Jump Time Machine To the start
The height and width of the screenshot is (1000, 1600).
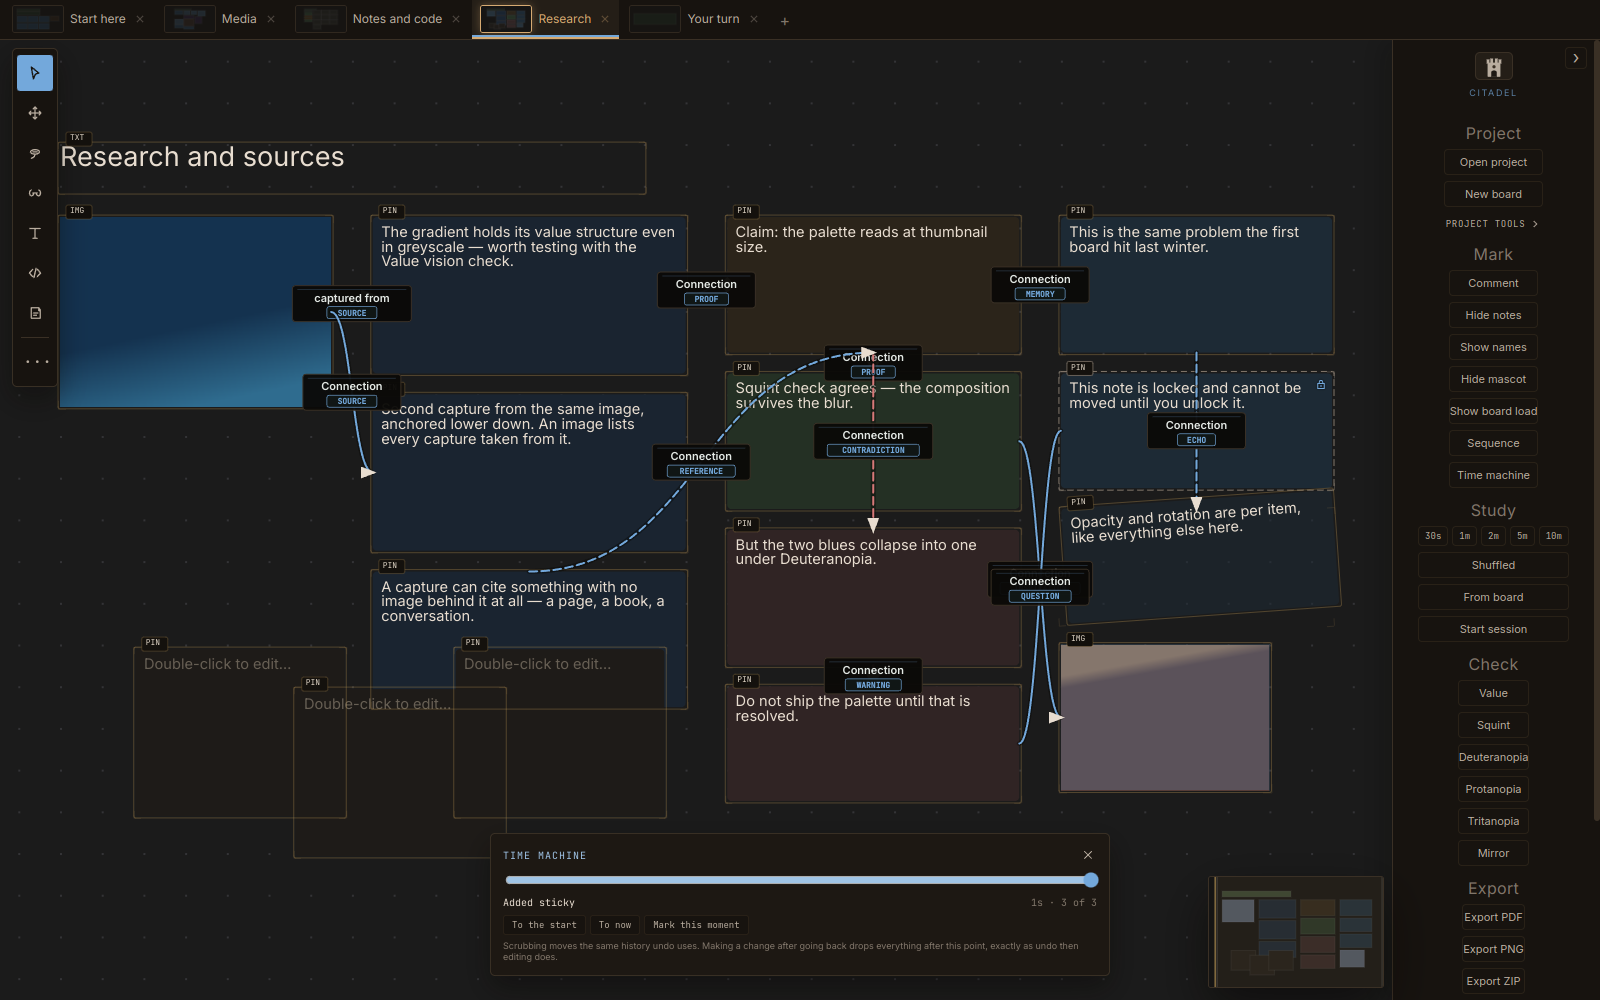point(545,925)
